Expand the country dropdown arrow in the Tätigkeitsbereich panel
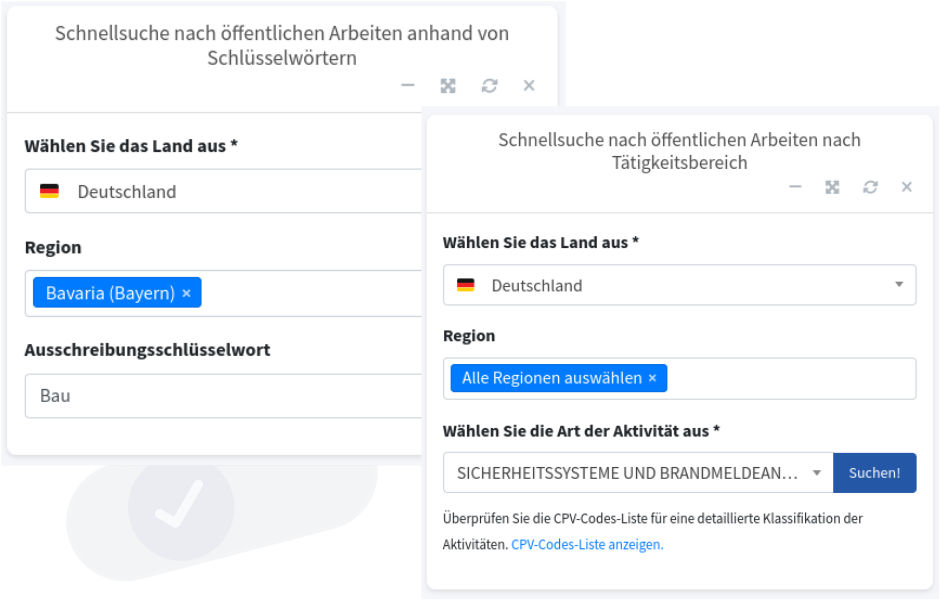Screen dimensions: 940x600 click(x=898, y=285)
